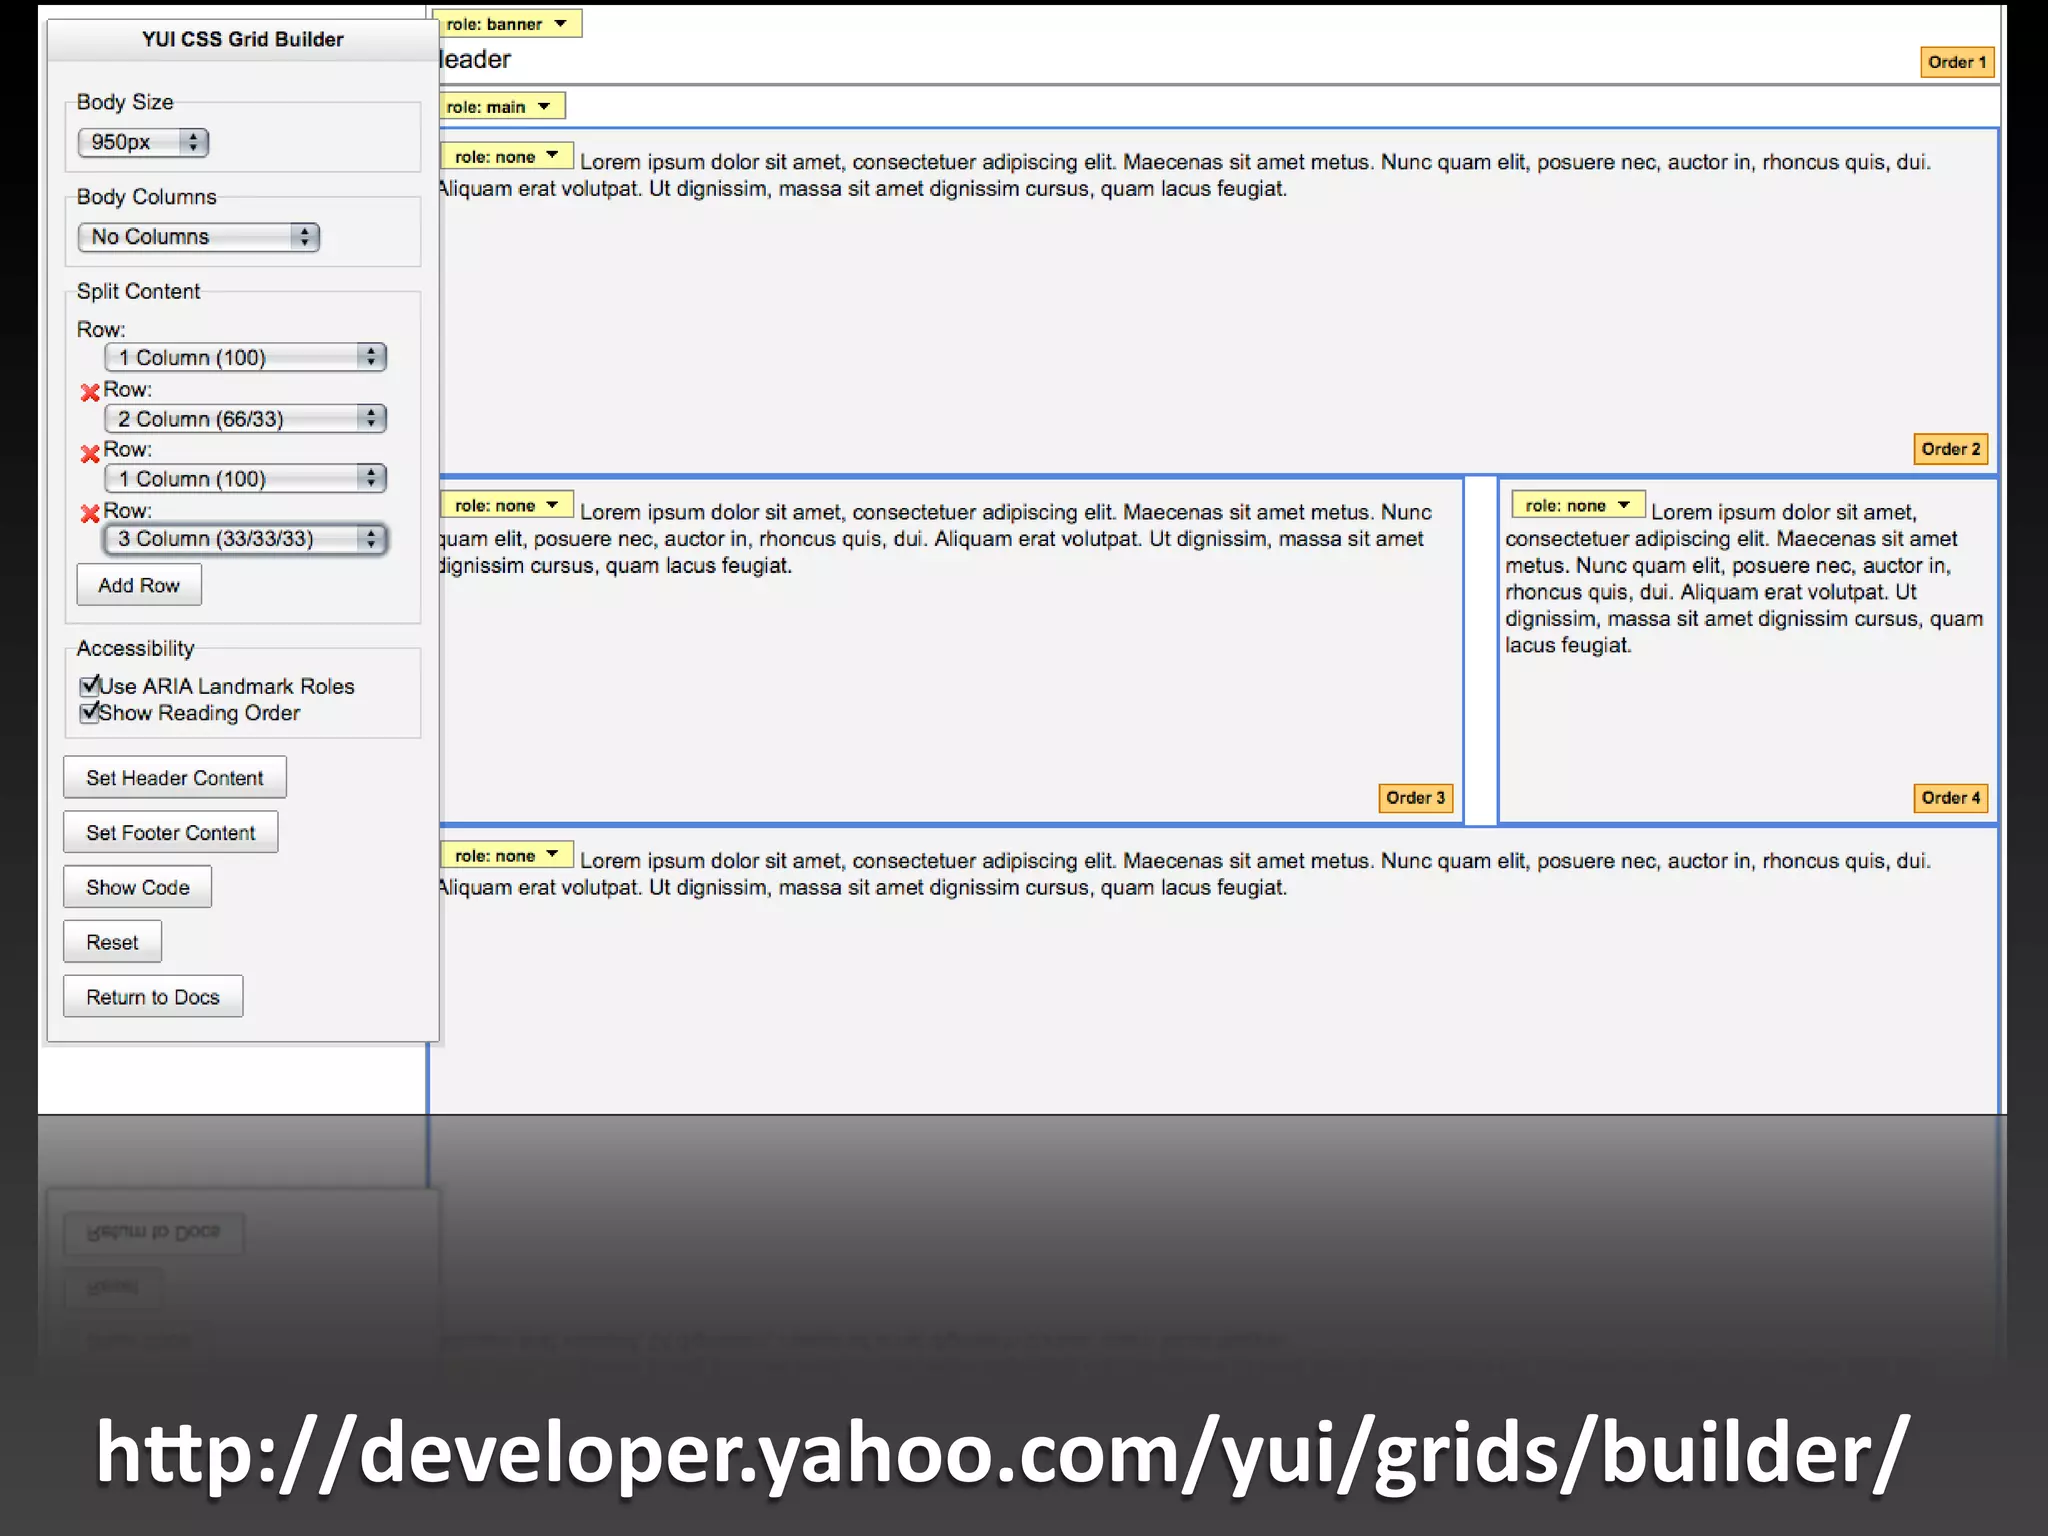Image resolution: width=2048 pixels, height=1536 pixels.
Task: Click the Order 4 badge
Action: point(1951,797)
